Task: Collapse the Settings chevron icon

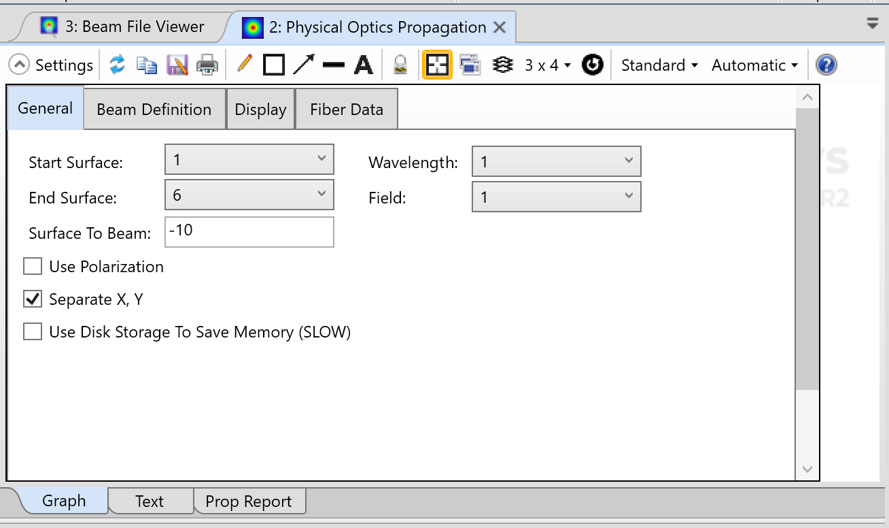Action: tap(19, 65)
